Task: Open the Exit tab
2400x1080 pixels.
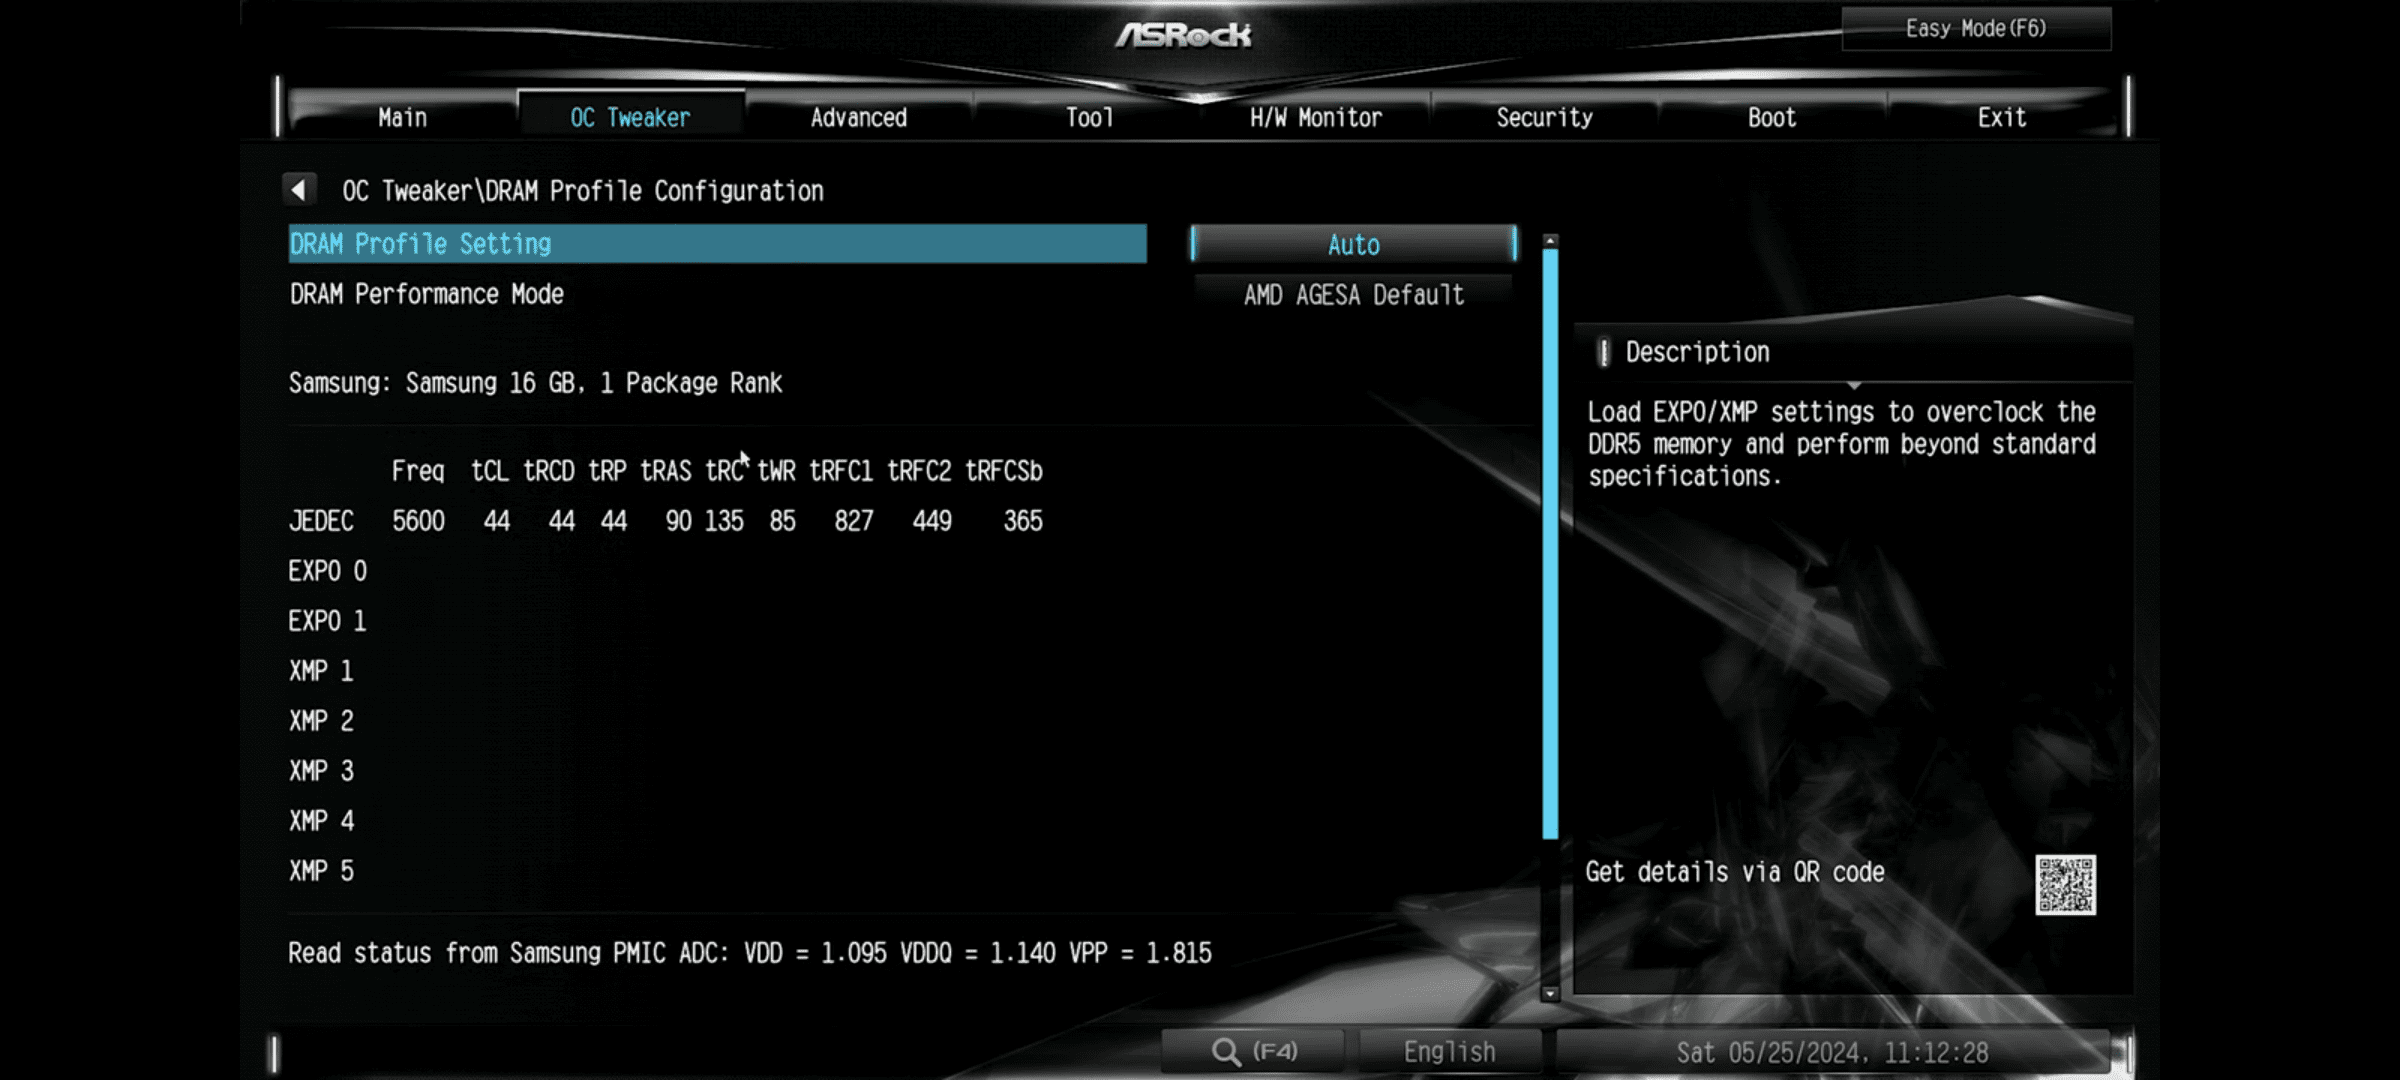Action: [x=2002, y=118]
